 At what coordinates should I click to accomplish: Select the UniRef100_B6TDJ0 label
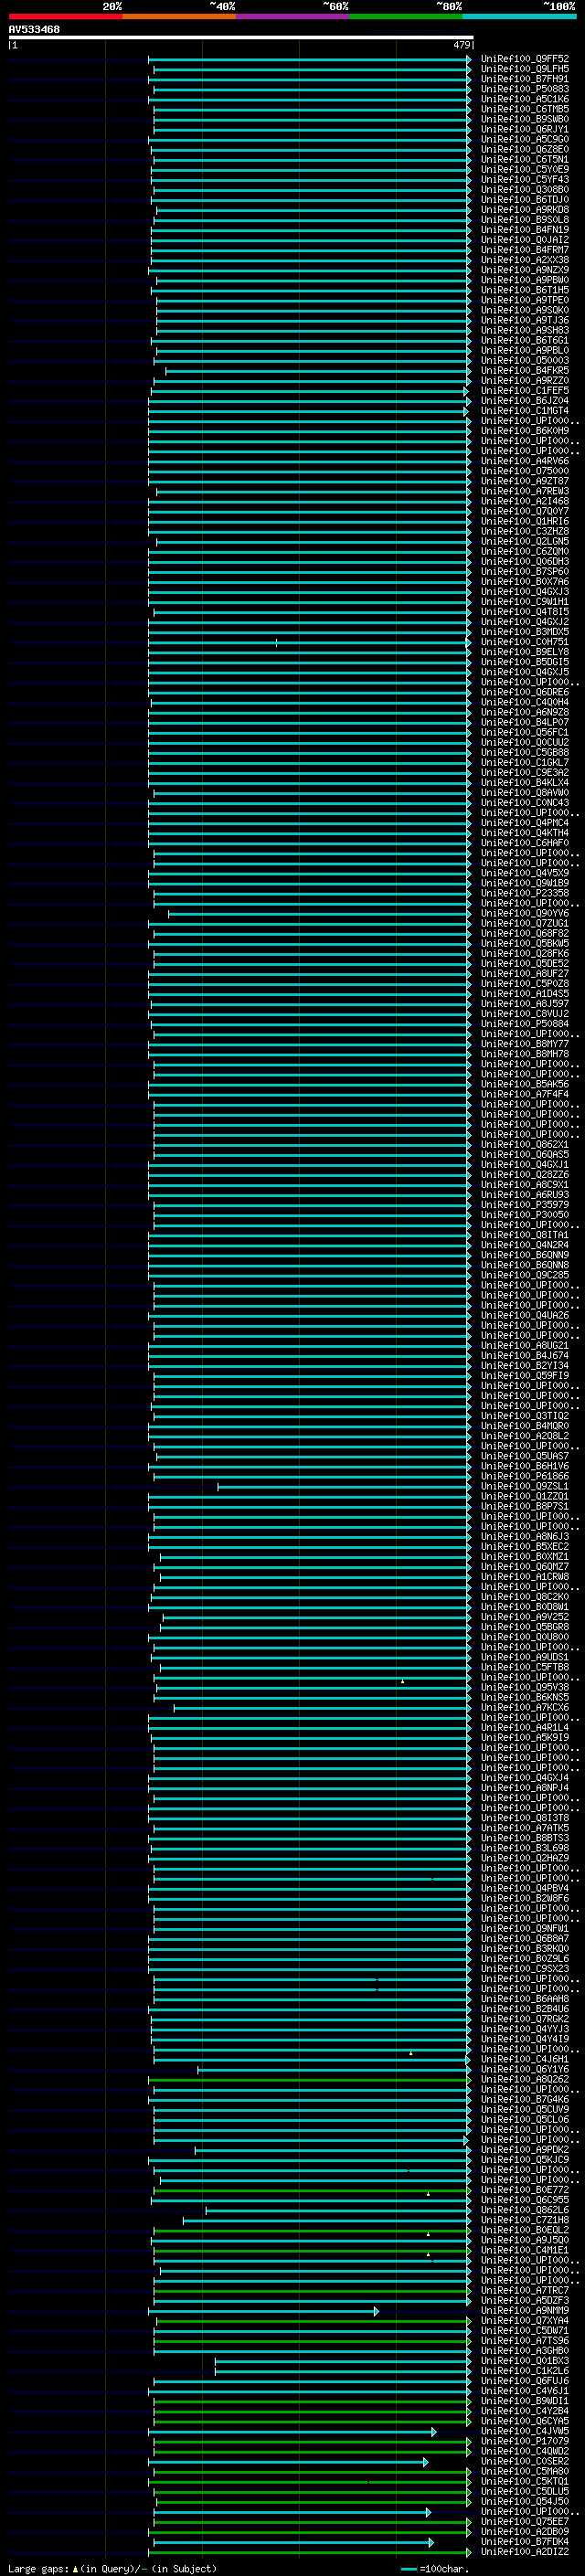coord(525,199)
